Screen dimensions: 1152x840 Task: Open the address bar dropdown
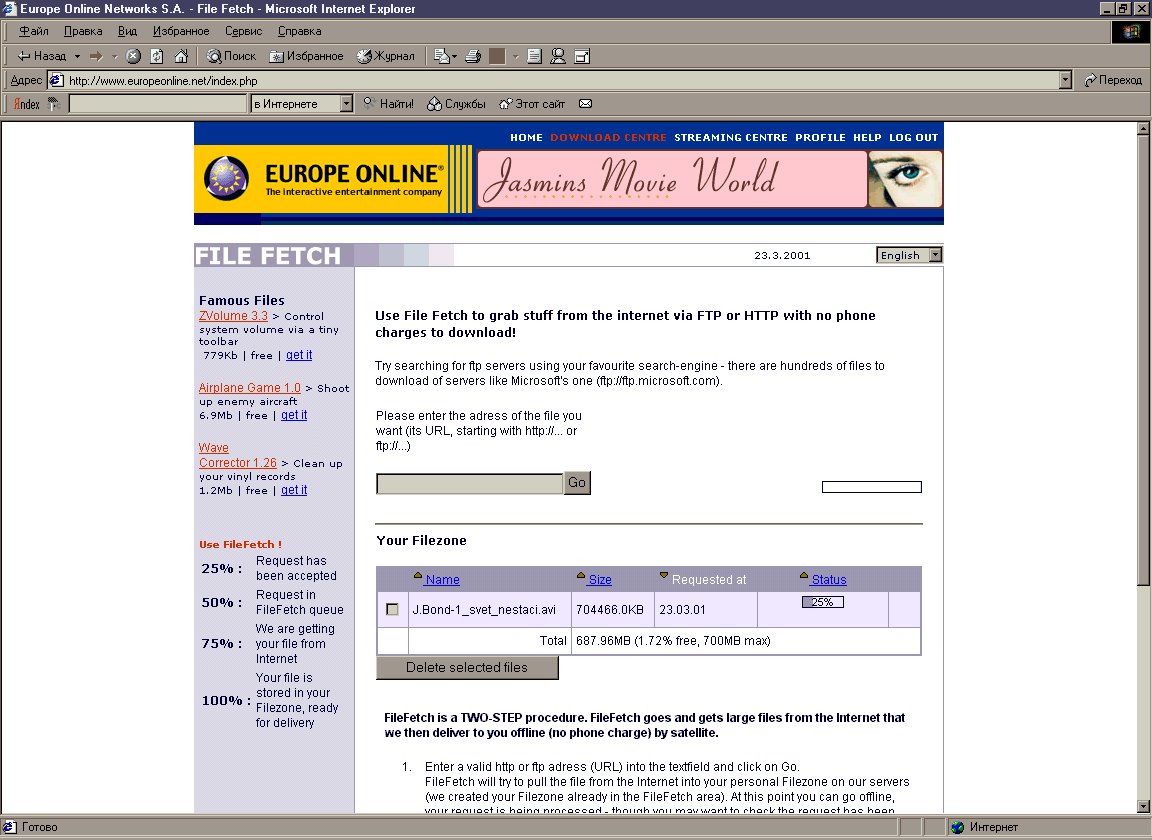(1065, 80)
